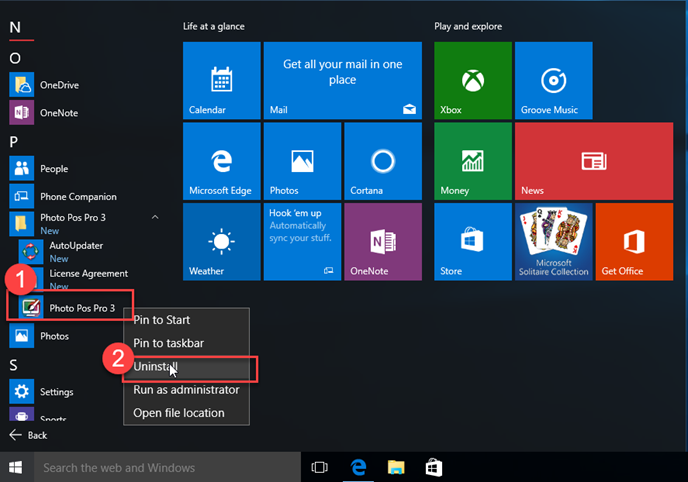Choose Open file location
This screenshot has height=482, width=688.
tap(186, 413)
